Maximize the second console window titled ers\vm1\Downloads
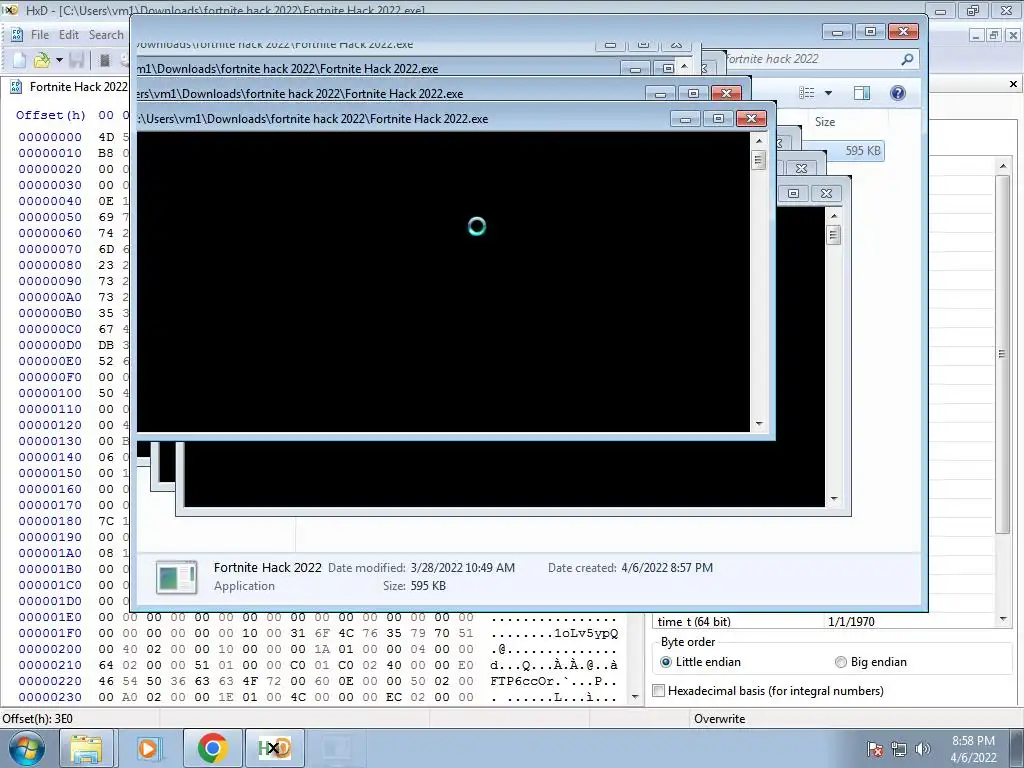1024x768 pixels. (694, 93)
